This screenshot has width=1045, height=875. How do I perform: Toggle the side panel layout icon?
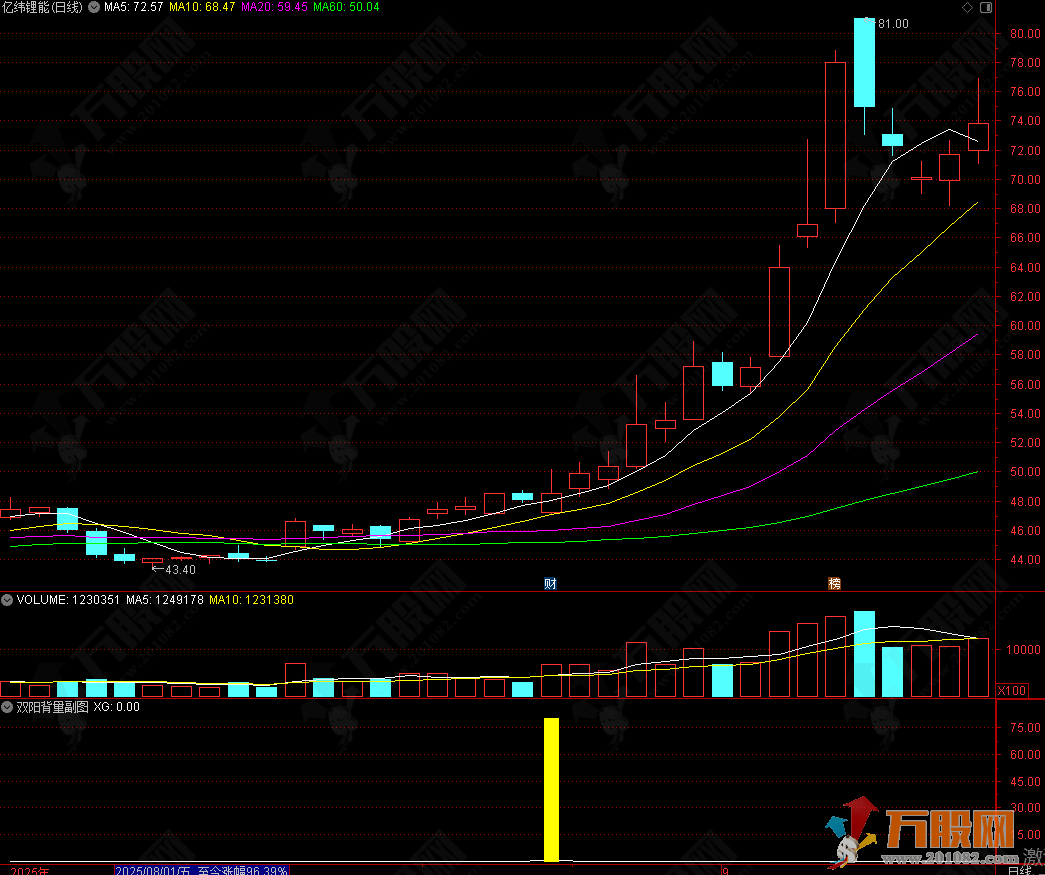pyautogui.click(x=985, y=7)
